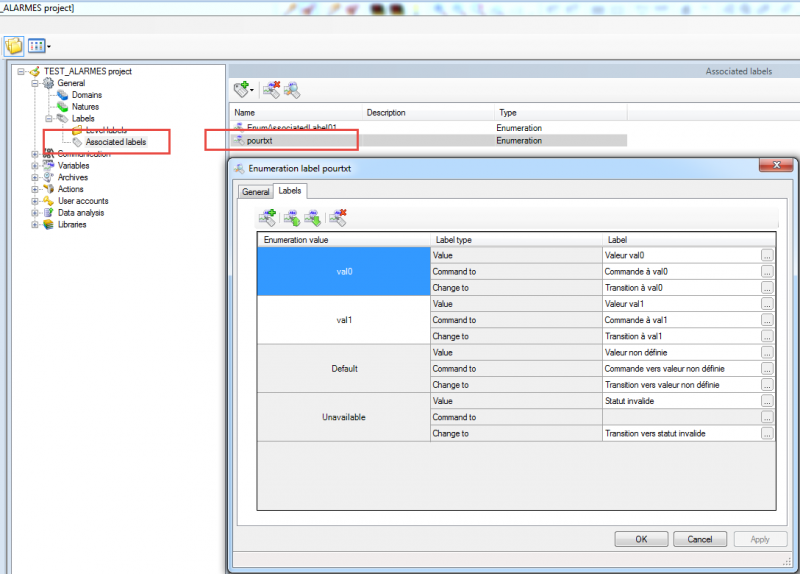Image resolution: width=800 pixels, height=574 pixels.
Task: Click 'Transition à val1' label cell
Action: pyautogui.click(x=682, y=336)
